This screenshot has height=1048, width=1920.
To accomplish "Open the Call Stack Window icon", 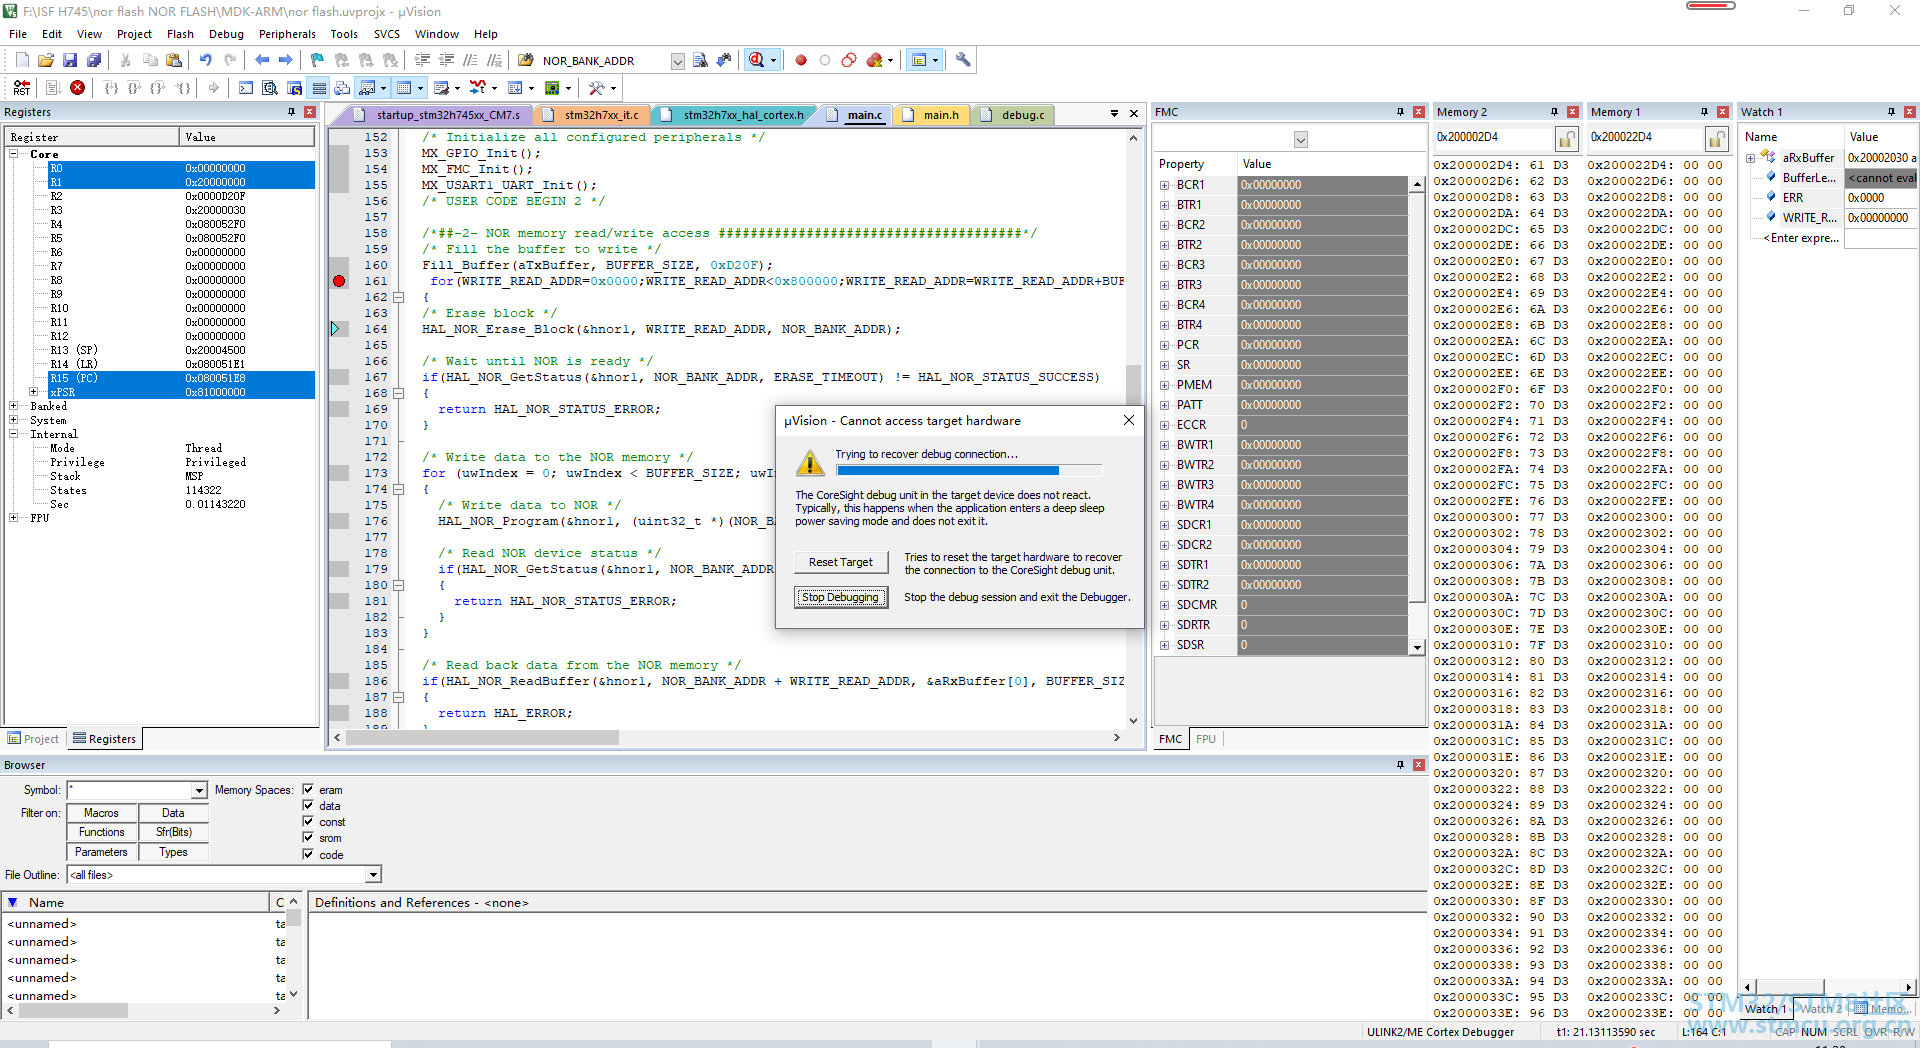I will pos(342,88).
